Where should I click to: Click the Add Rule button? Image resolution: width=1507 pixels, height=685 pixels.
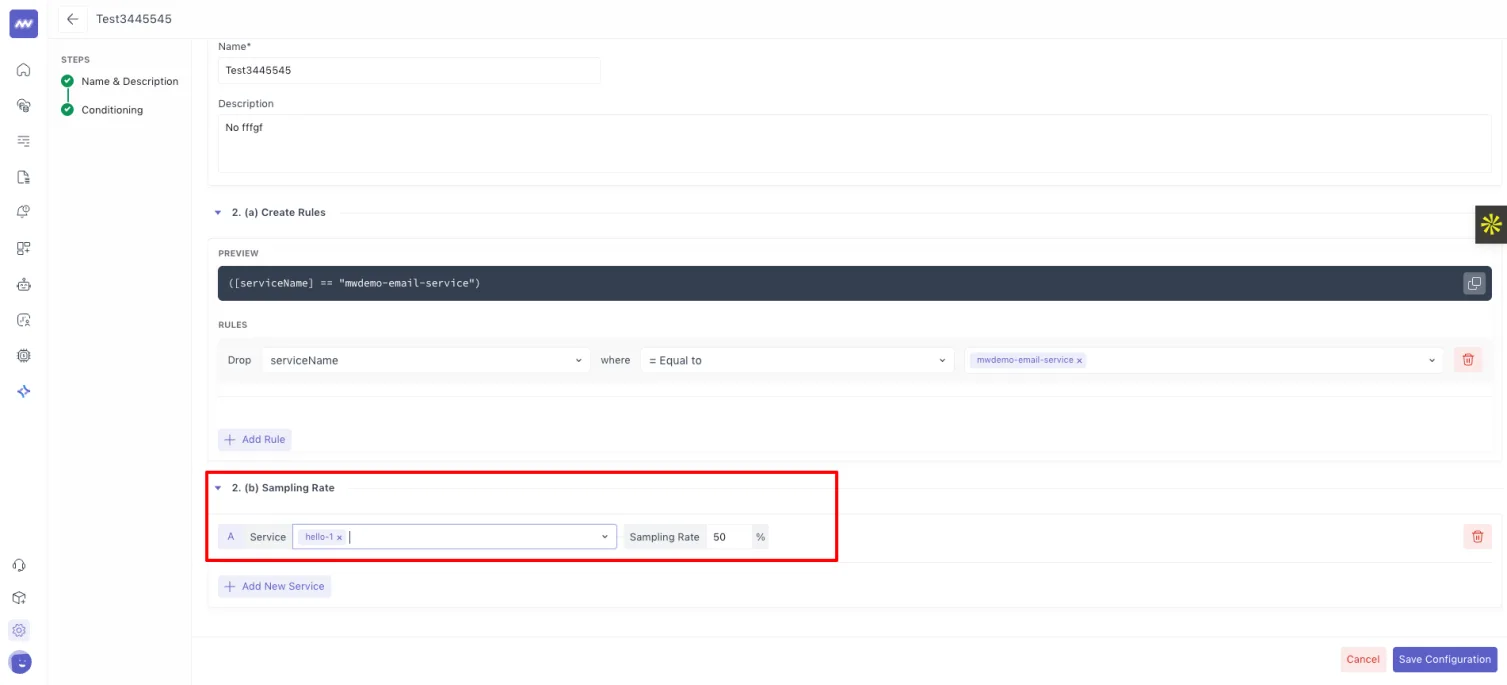tap(255, 439)
